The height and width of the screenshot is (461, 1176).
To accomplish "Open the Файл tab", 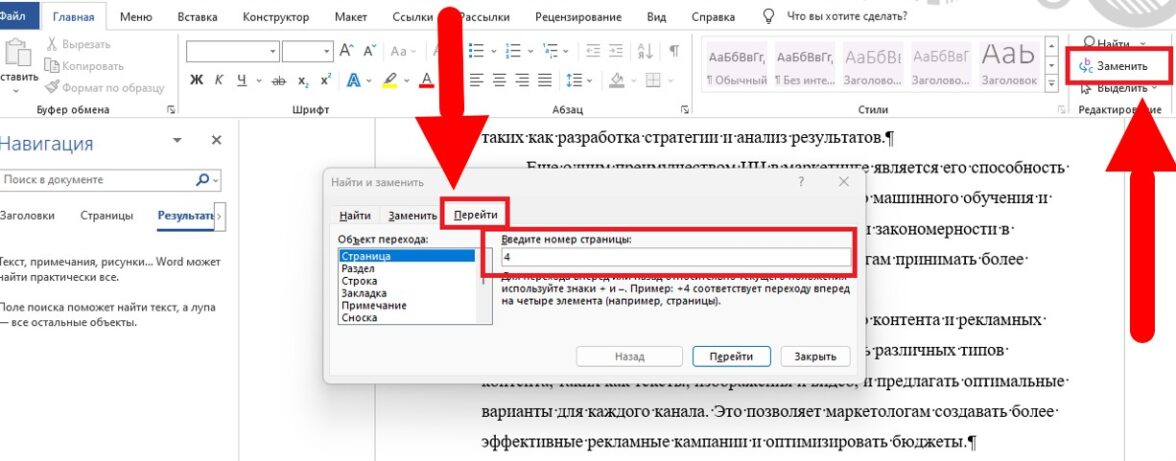I will click(16, 16).
